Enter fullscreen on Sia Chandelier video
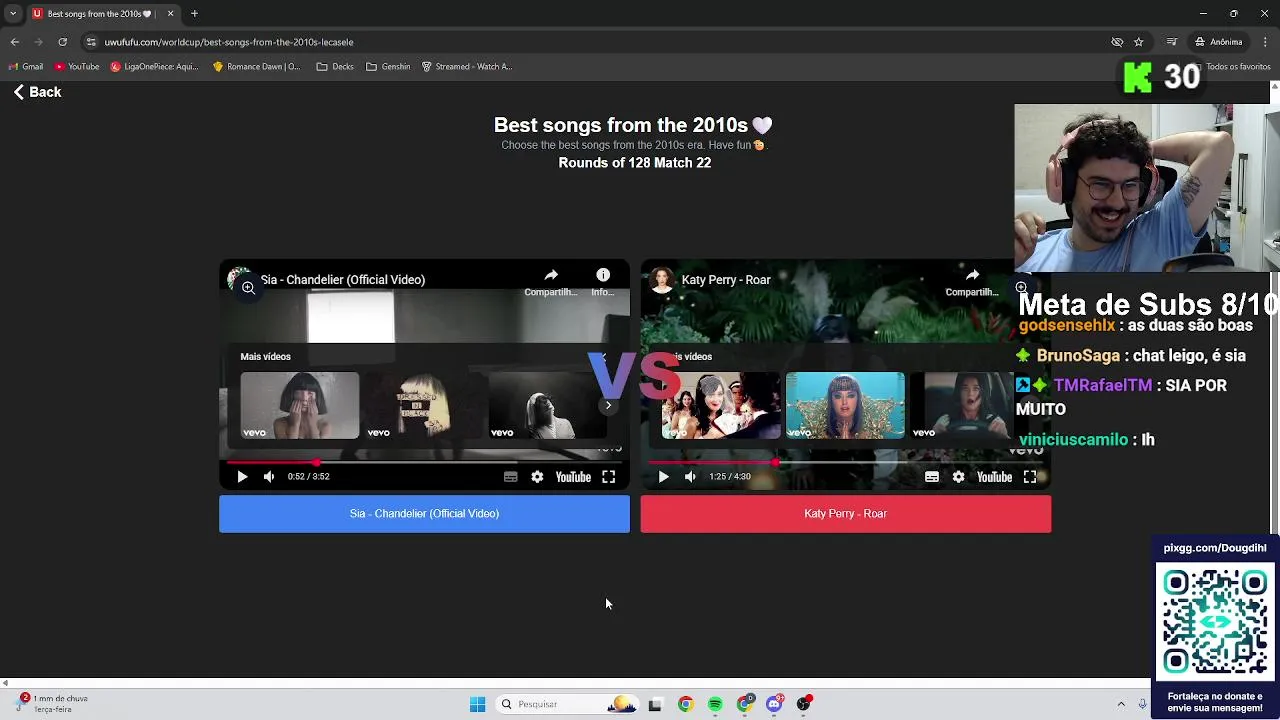Screen dimensions: 1280x720 (608, 477)
